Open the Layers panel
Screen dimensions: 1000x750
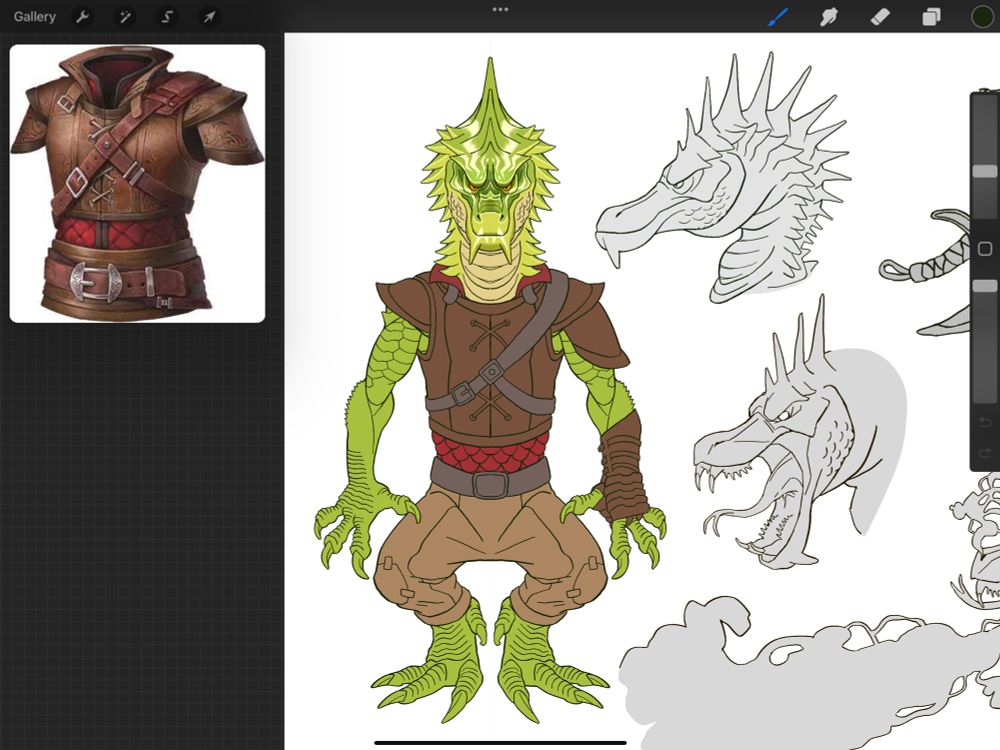coord(931,17)
